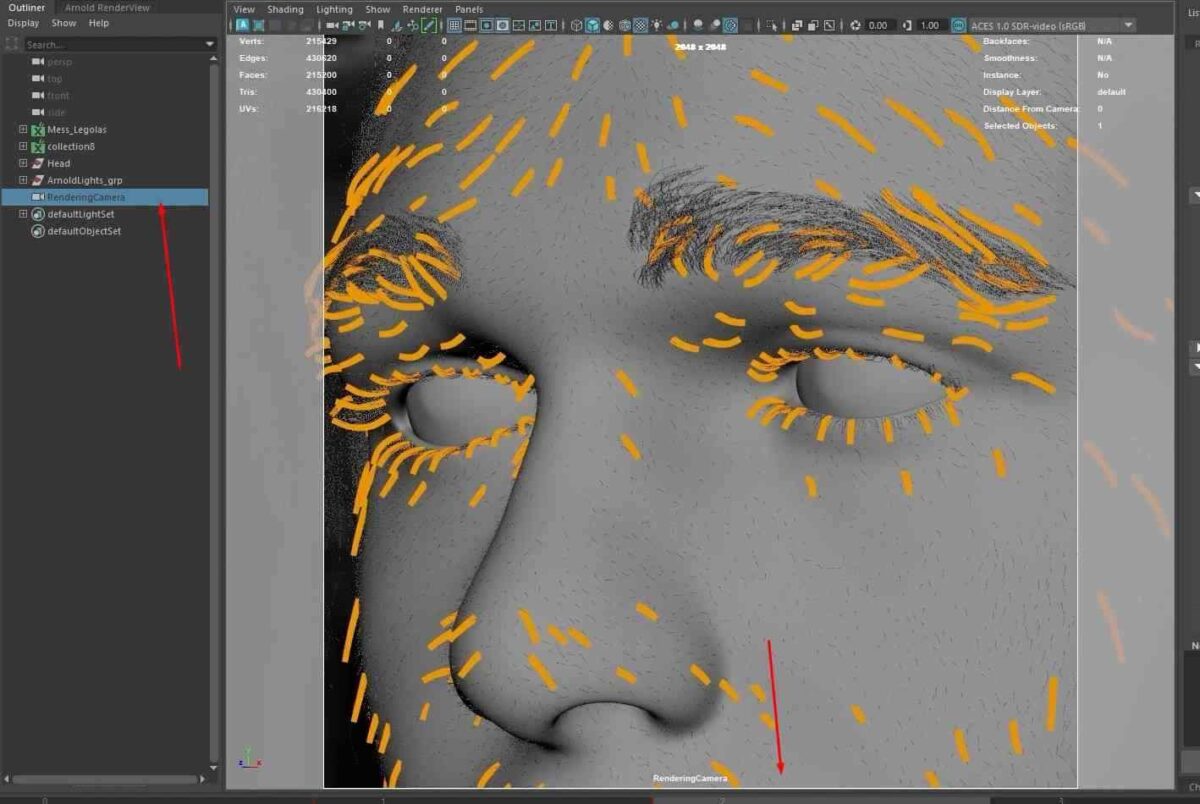
Task: Enable Wireframe on Shaded display
Action: (606, 25)
